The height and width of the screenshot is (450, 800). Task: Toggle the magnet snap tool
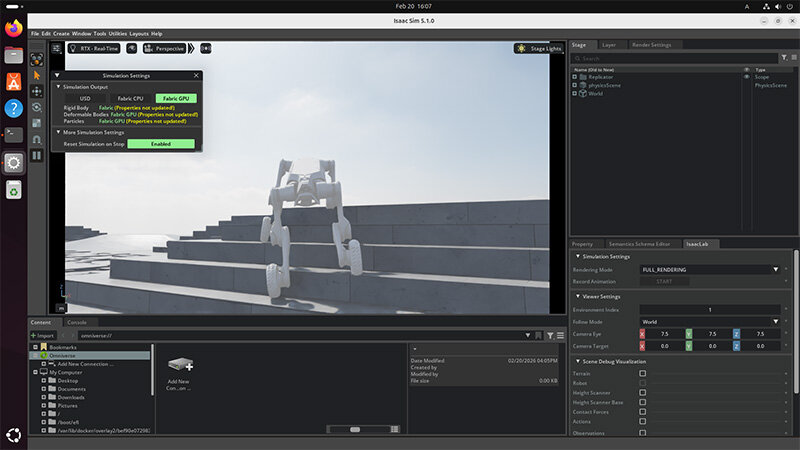click(37, 139)
